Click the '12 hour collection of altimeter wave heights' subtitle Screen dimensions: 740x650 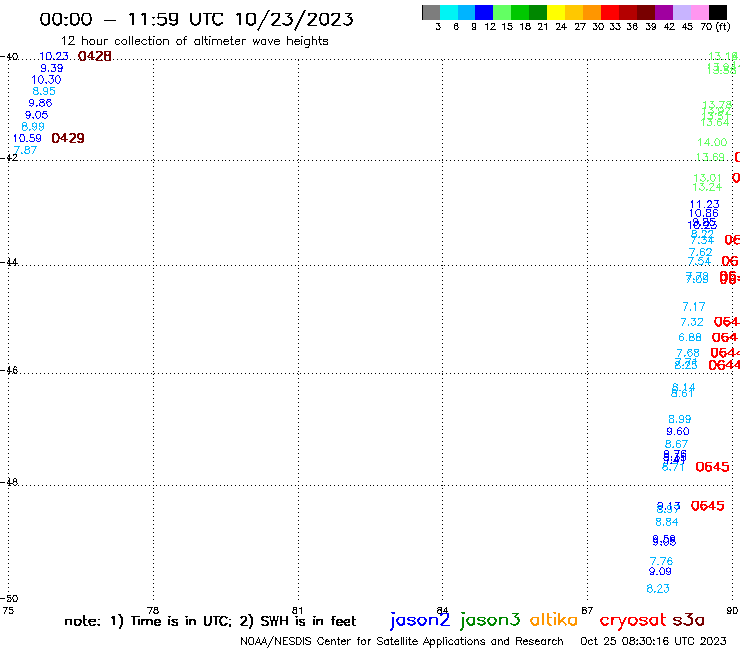click(194, 41)
